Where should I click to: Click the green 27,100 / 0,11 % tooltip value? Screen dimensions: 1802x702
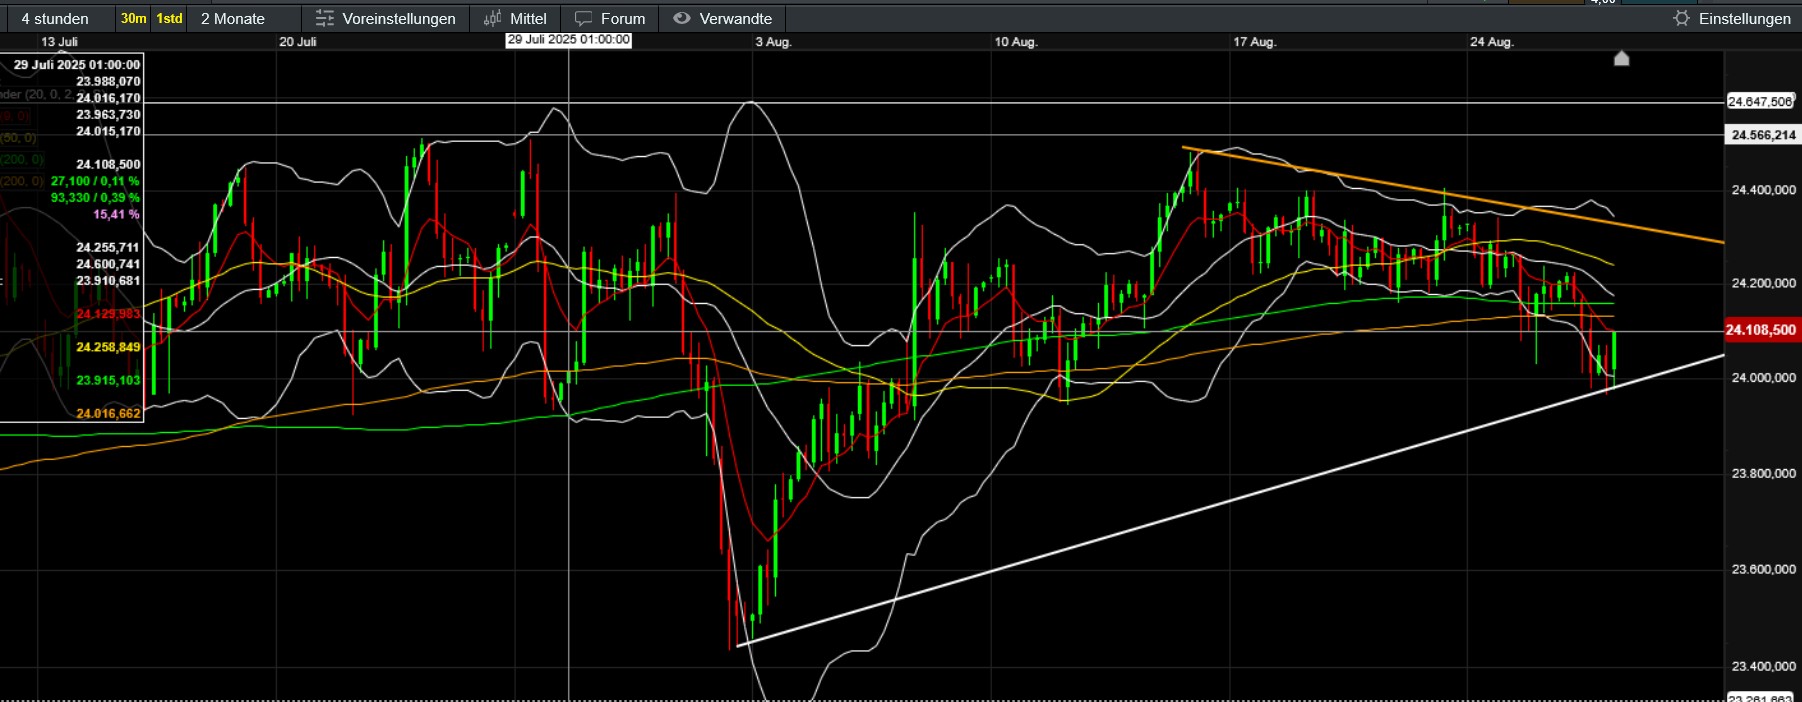(95, 181)
